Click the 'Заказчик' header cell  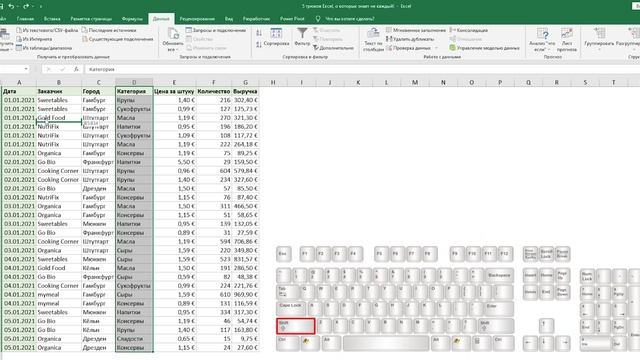[59, 91]
